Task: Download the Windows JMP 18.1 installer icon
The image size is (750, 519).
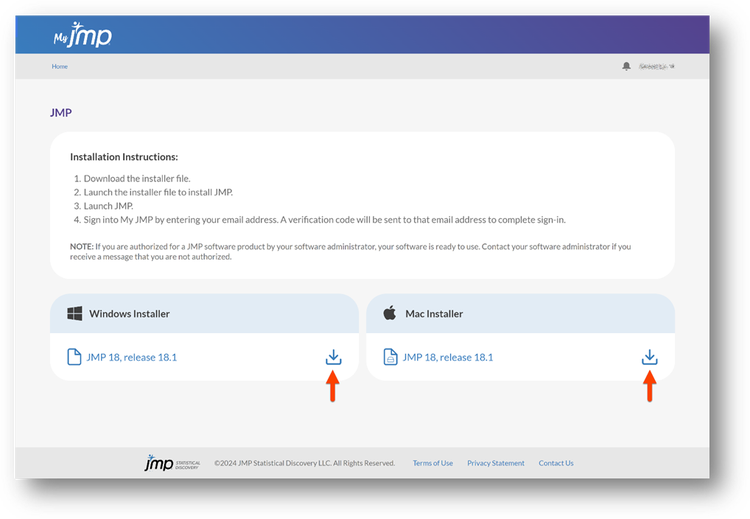Action: (333, 357)
